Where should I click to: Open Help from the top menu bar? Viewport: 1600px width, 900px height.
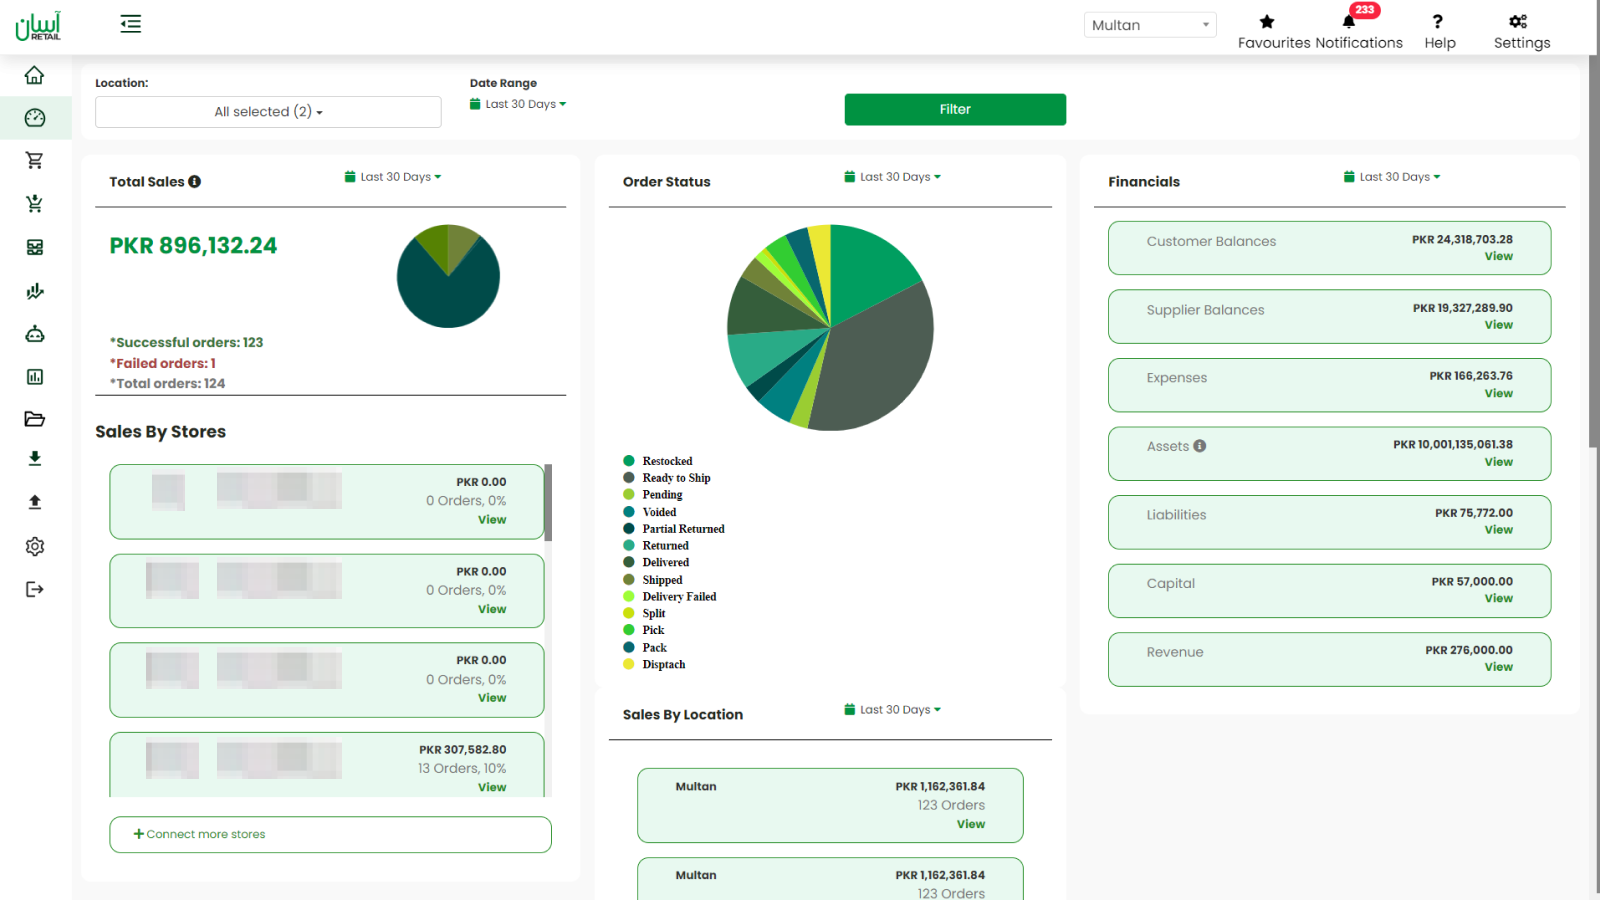coord(1439,27)
